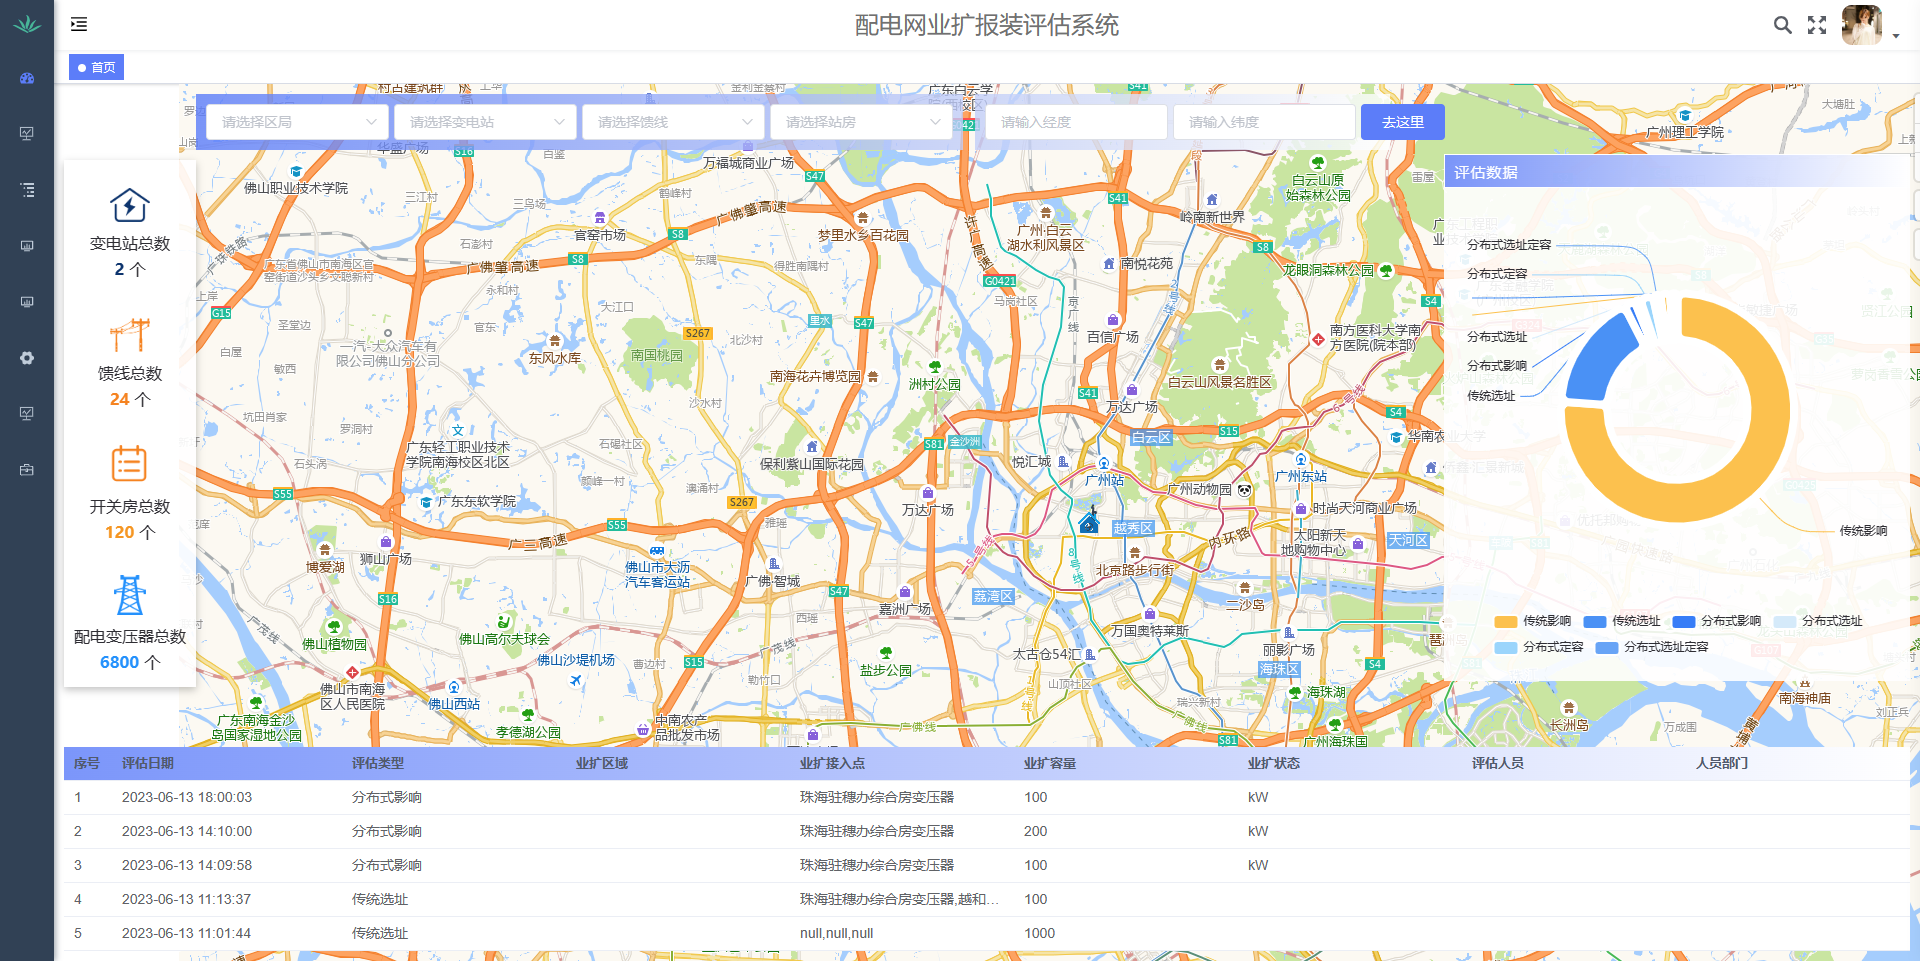Image resolution: width=1920 pixels, height=961 pixels.
Task: Select the row dated 2023-06-13 18:00:03
Action: pos(987,797)
